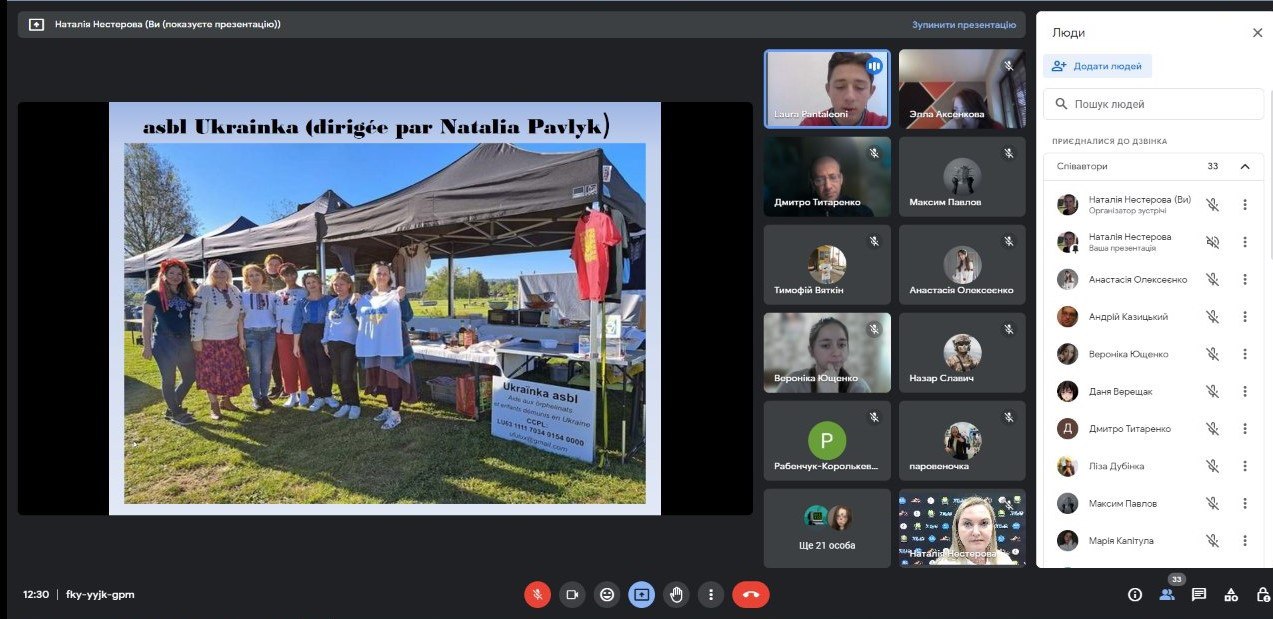The height and width of the screenshot is (619, 1273).
Task: Click muted mic icon for Анастасія Олексєєнко in list
Action: [x=1212, y=280]
